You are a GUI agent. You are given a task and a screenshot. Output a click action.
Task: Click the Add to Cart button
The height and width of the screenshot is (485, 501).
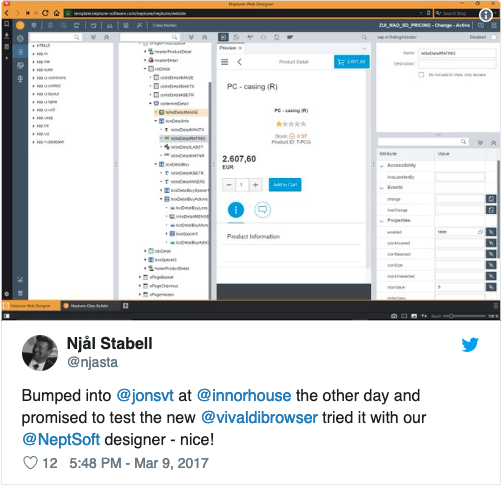(x=285, y=185)
